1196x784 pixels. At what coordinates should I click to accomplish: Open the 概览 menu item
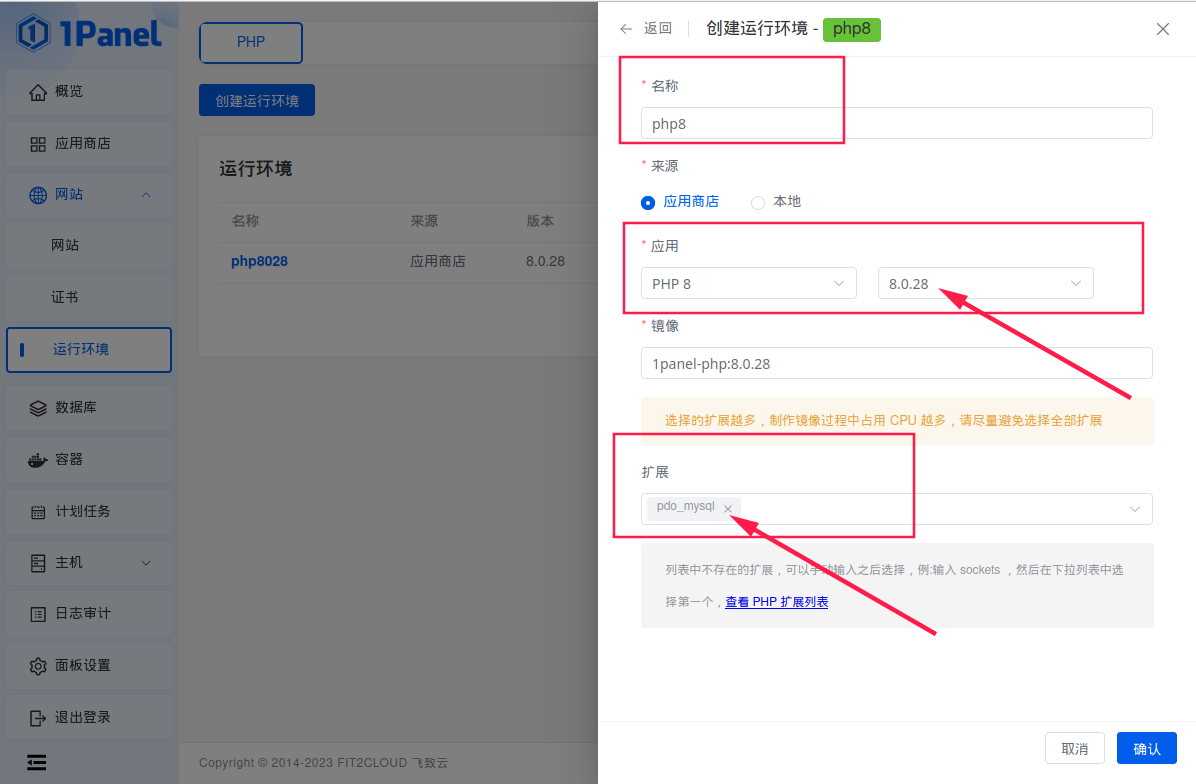(89, 92)
